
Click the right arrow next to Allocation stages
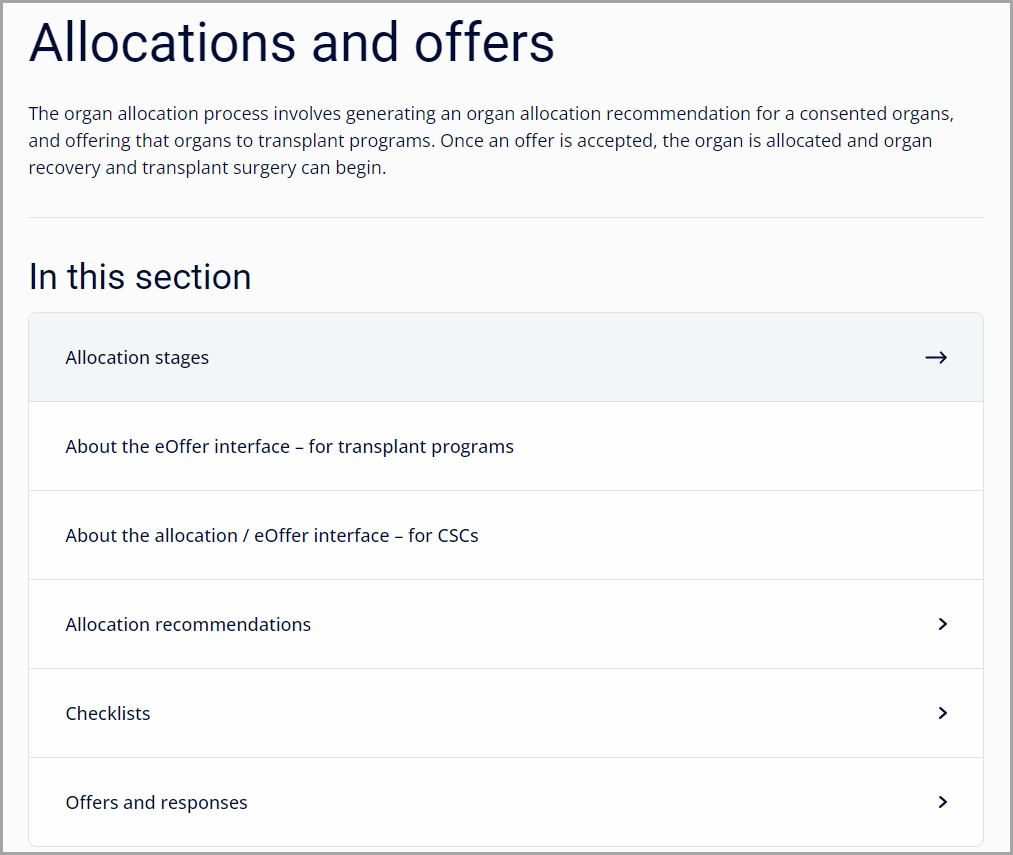(x=936, y=357)
